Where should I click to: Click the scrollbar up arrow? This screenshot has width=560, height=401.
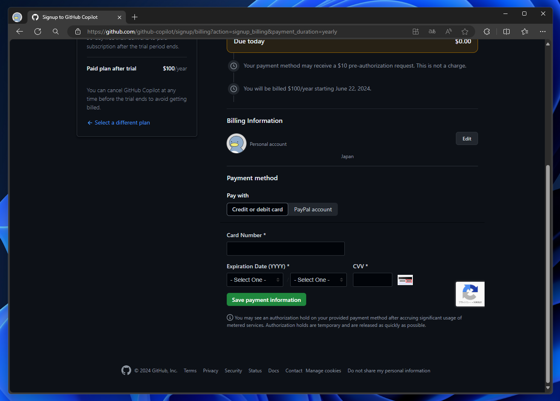tap(548, 44)
